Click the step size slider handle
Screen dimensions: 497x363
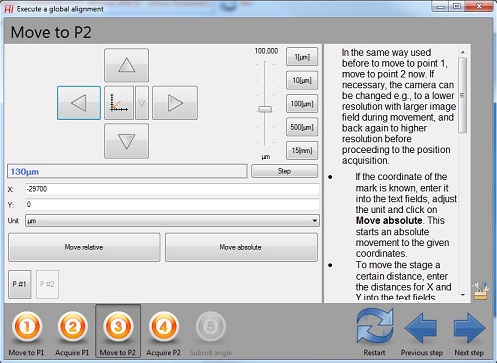point(265,109)
